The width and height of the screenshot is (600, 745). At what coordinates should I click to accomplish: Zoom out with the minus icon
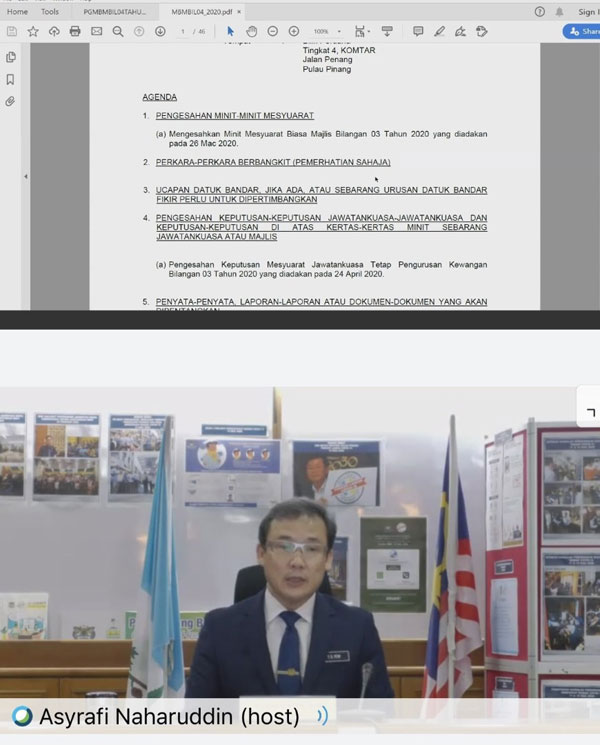coord(273,31)
